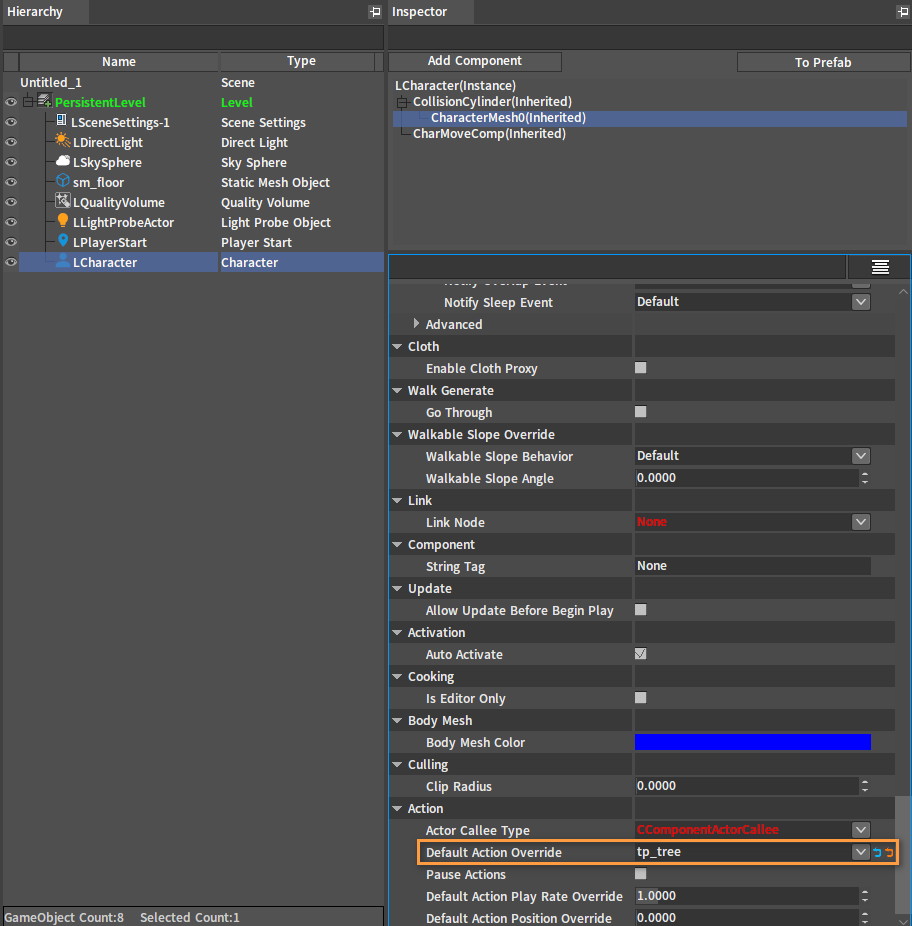Toggle visibility of LSceneSettings-1
912x926 pixels.
tap(11, 122)
